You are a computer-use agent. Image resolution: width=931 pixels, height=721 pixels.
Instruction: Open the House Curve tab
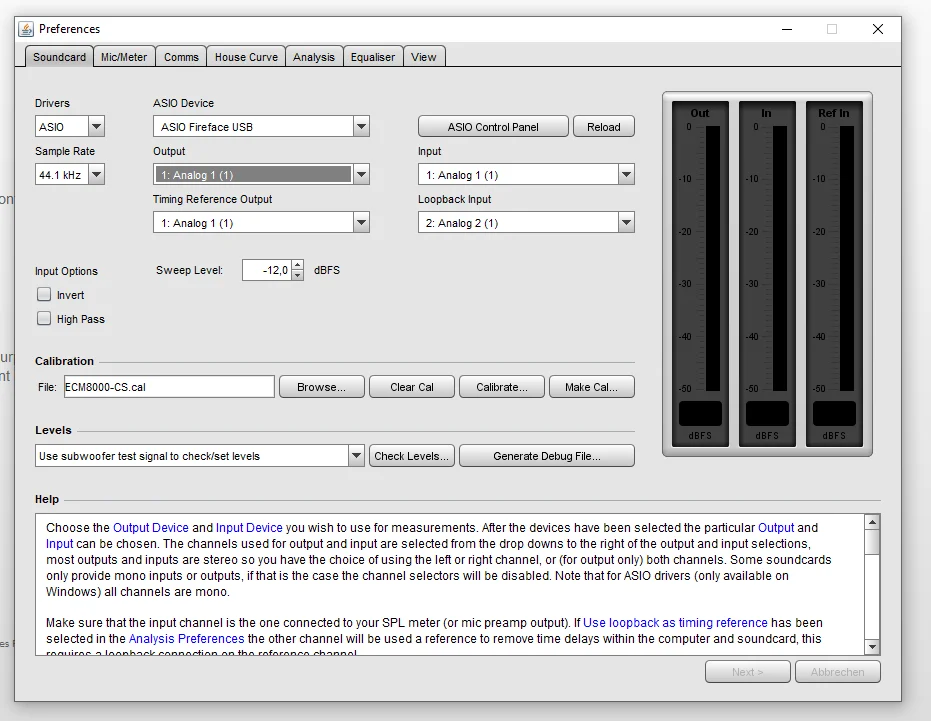pyautogui.click(x=246, y=57)
